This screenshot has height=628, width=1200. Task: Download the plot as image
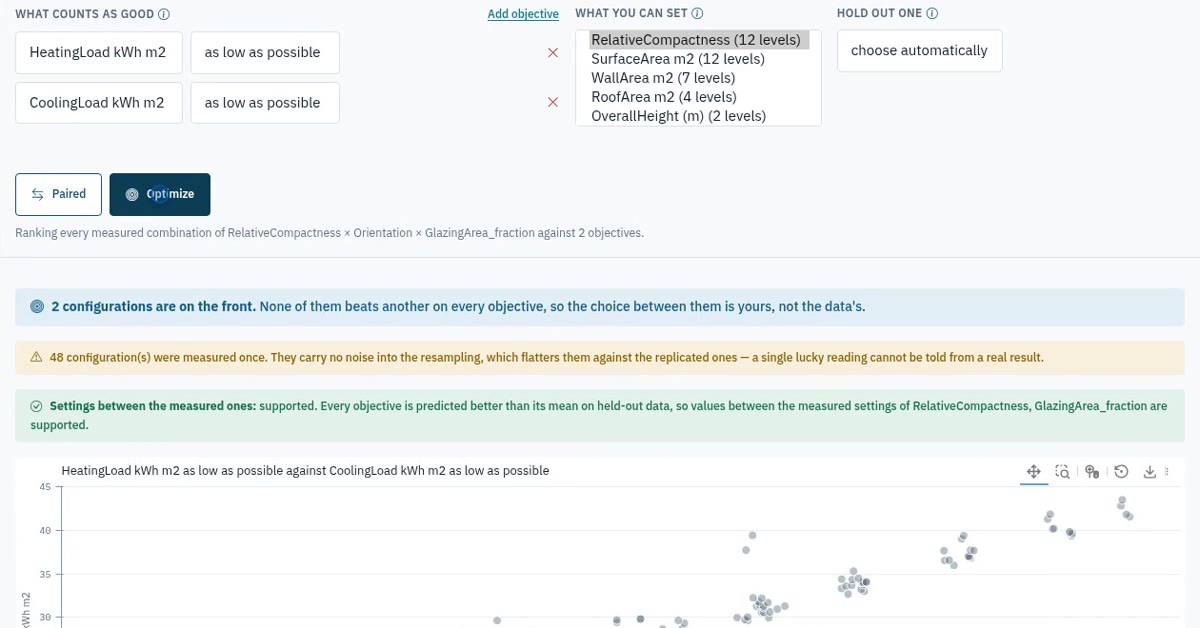pyautogui.click(x=1150, y=471)
